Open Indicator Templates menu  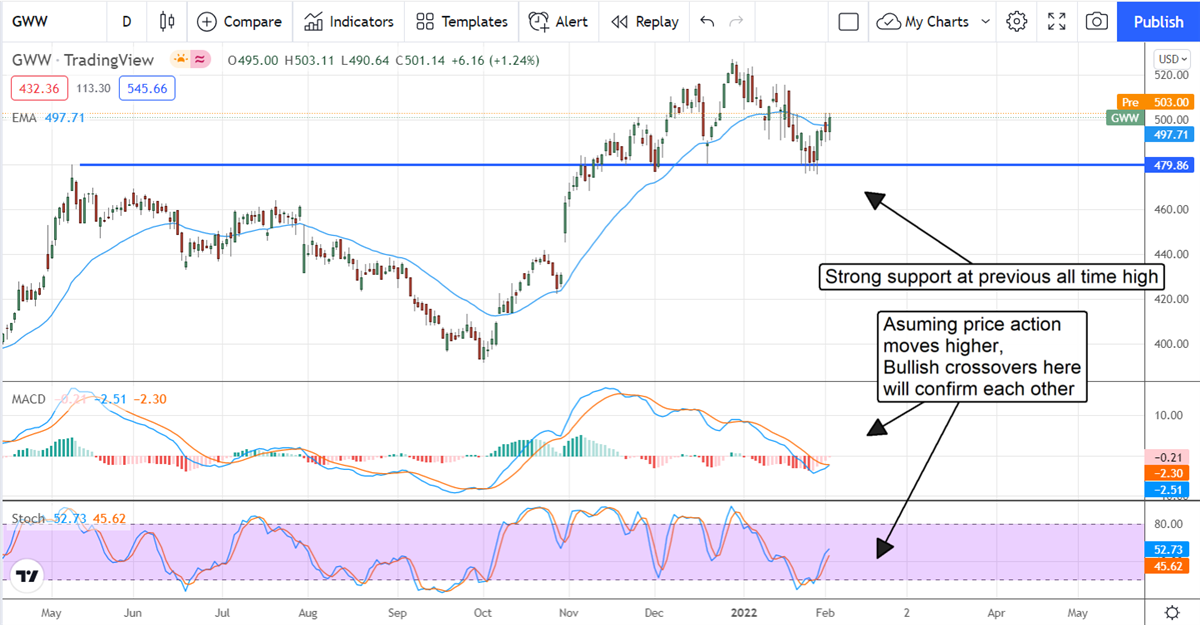click(x=462, y=21)
